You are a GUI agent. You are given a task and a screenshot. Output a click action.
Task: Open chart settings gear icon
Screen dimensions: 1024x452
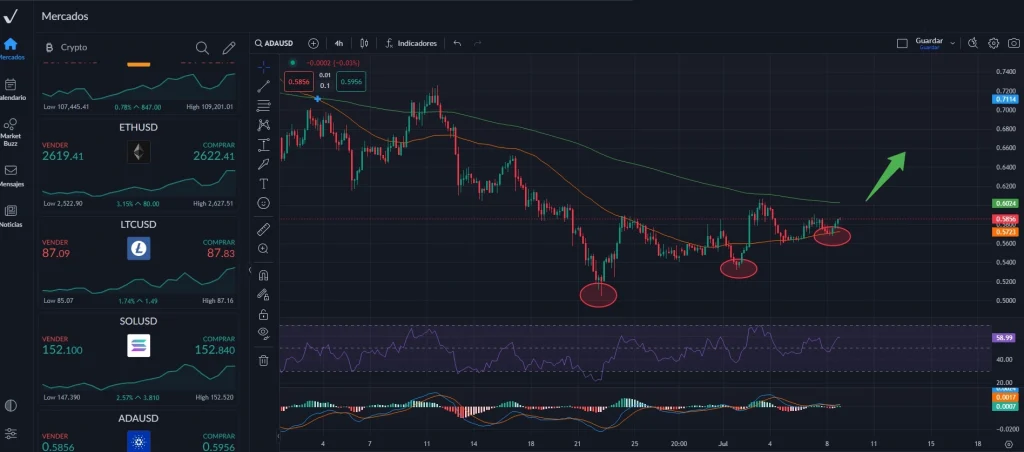point(993,43)
